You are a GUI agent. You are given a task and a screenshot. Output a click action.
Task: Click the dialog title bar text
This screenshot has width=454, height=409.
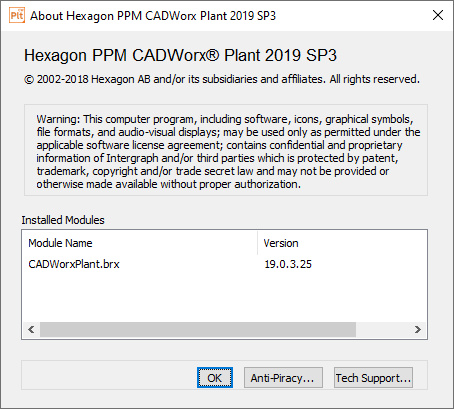point(153,16)
